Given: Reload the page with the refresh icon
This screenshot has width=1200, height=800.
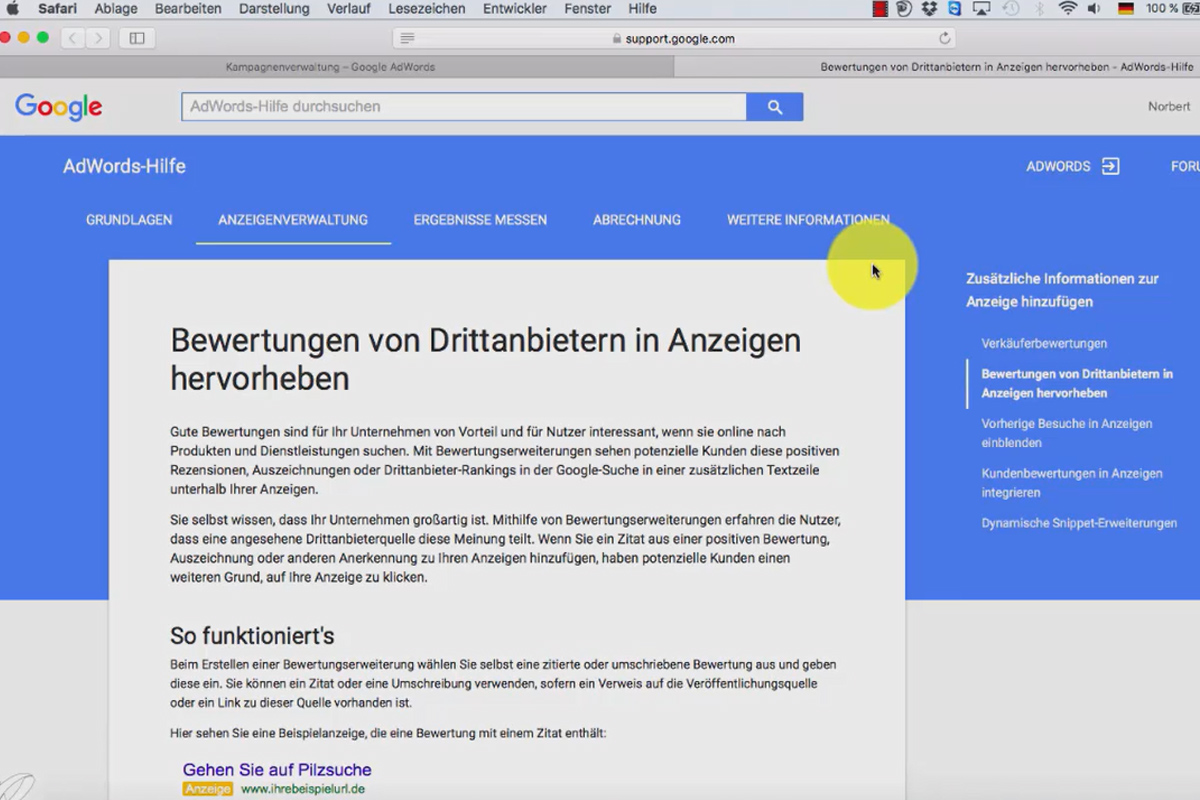Looking at the screenshot, I should pyautogui.click(x=944, y=39).
